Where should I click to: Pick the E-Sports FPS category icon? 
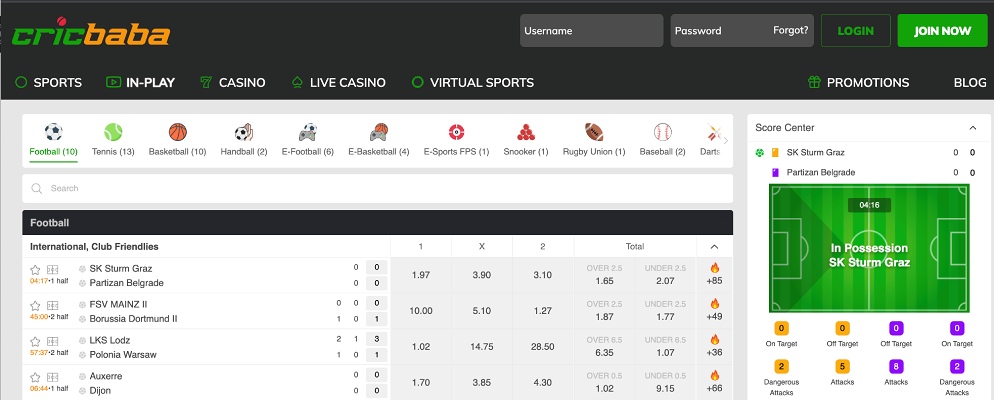pyautogui.click(x=456, y=132)
